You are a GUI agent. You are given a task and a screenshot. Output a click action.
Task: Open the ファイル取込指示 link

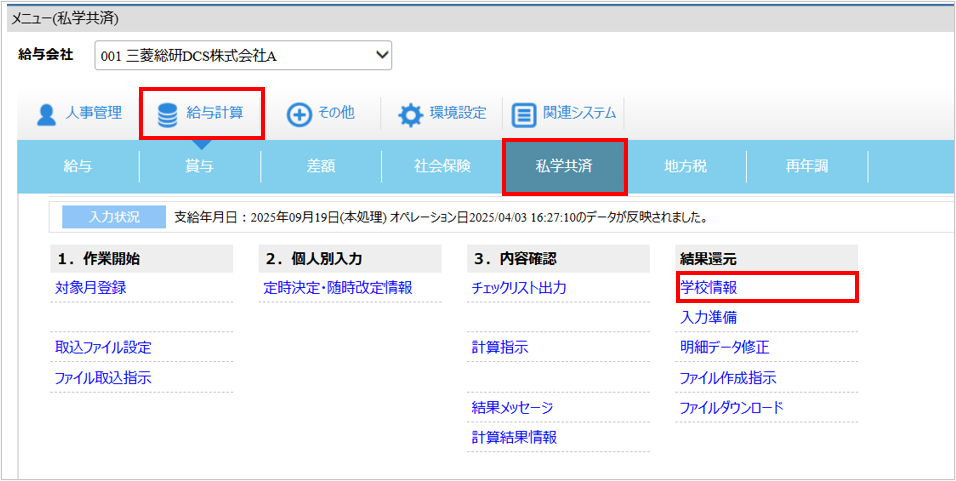click(102, 378)
